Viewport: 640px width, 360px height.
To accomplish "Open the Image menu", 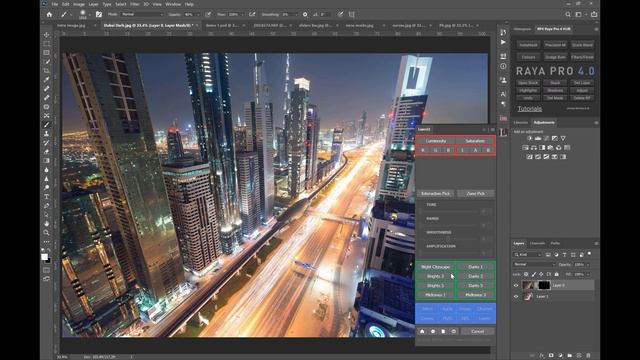I will pyautogui.click(x=79, y=4).
